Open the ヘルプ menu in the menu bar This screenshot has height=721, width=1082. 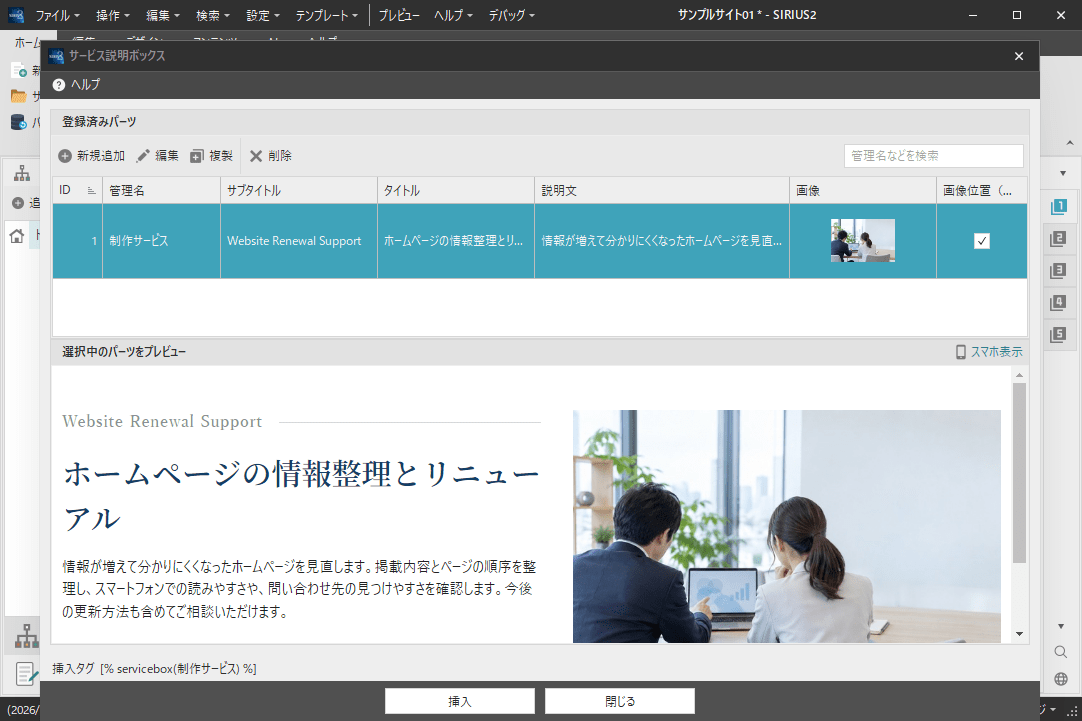coord(453,15)
